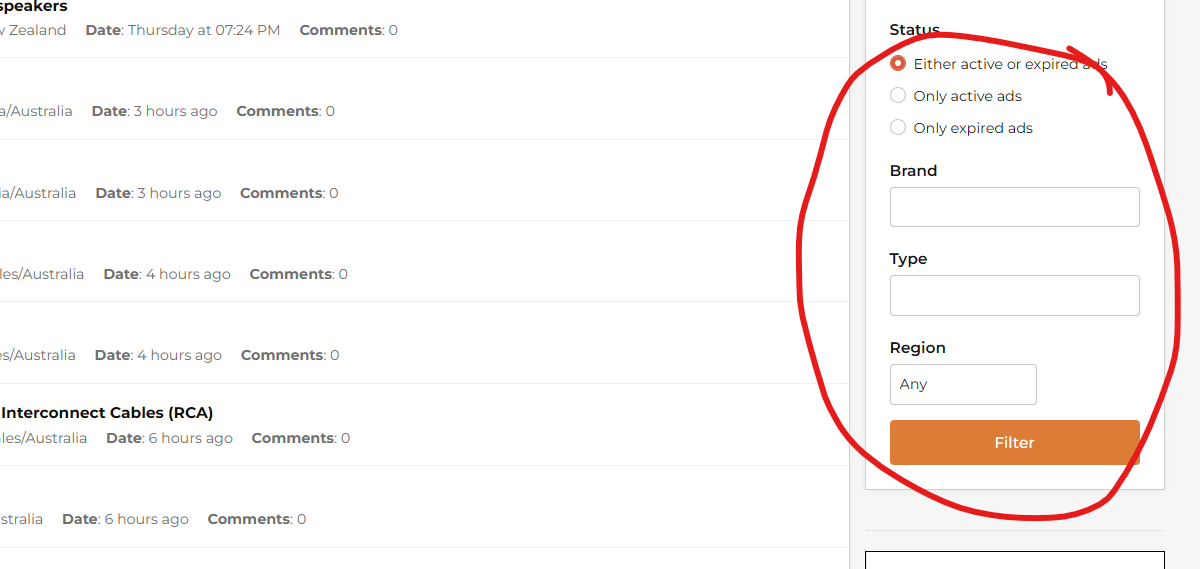Screen dimensions: 1200x569
Task: Focus the Brand text field
Action: [x=1014, y=207]
